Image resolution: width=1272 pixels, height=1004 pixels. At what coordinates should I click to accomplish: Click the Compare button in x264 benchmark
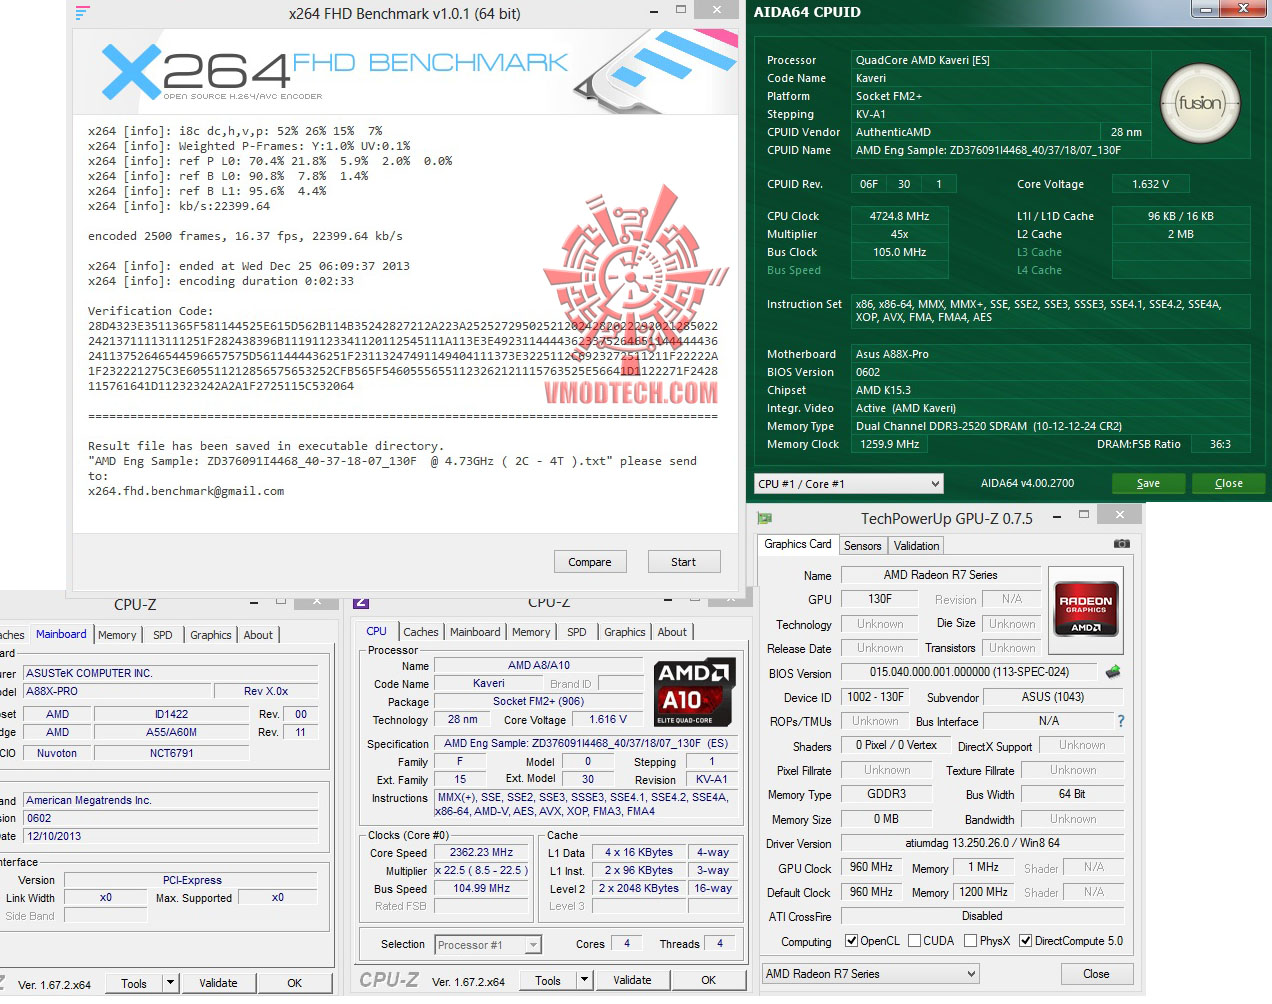[x=590, y=562]
